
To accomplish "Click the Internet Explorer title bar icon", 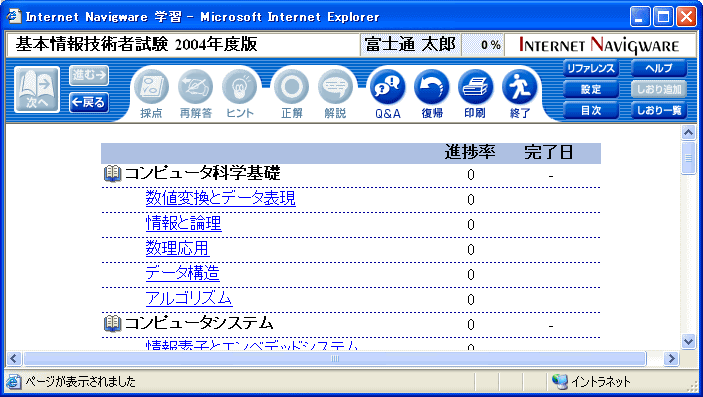I will 14,17.
